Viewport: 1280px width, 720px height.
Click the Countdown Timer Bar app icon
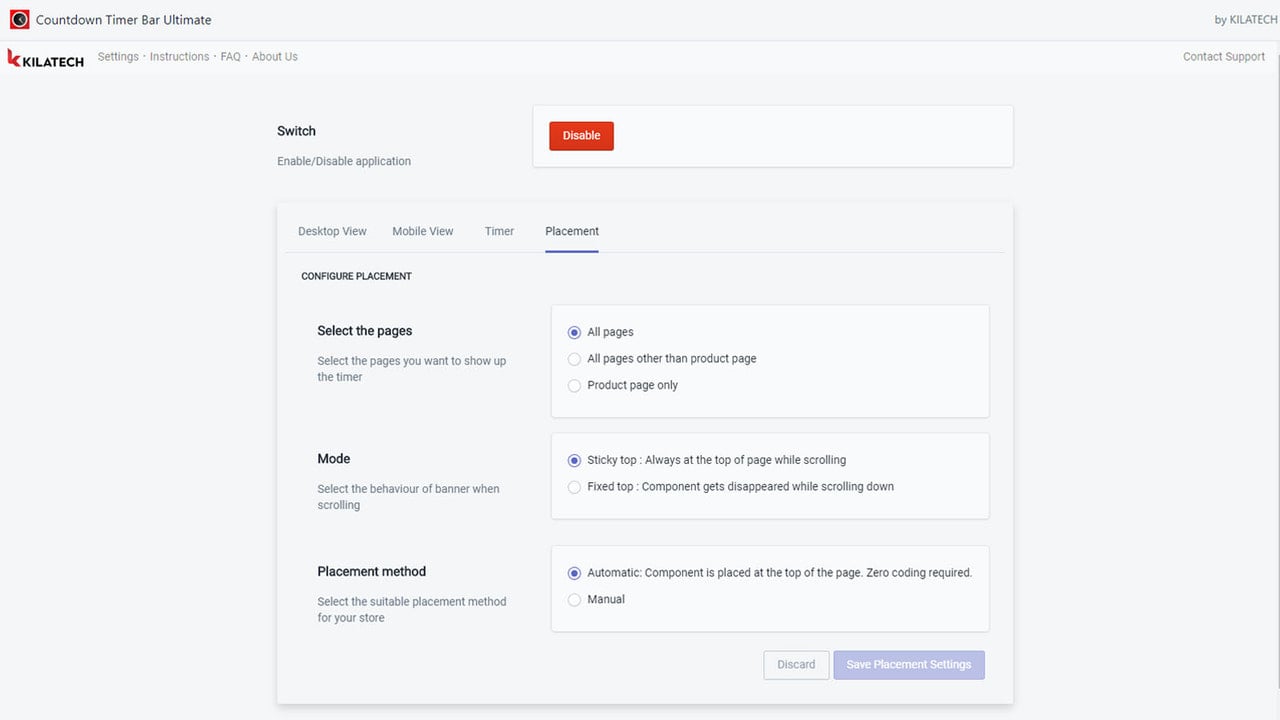[x=19, y=19]
